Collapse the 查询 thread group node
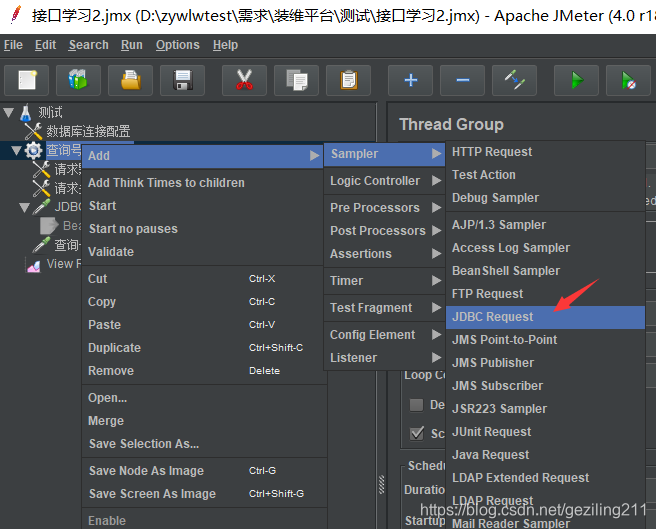The image size is (656, 529). click(x=16, y=150)
